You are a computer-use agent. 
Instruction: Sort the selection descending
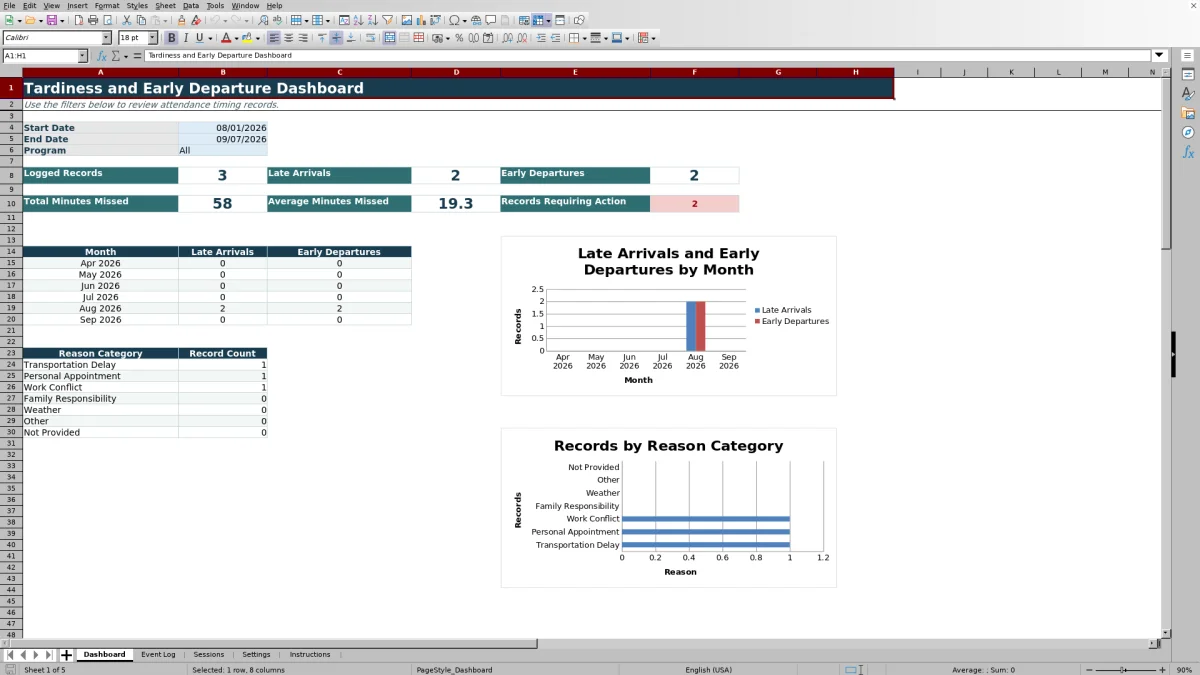tap(373, 20)
